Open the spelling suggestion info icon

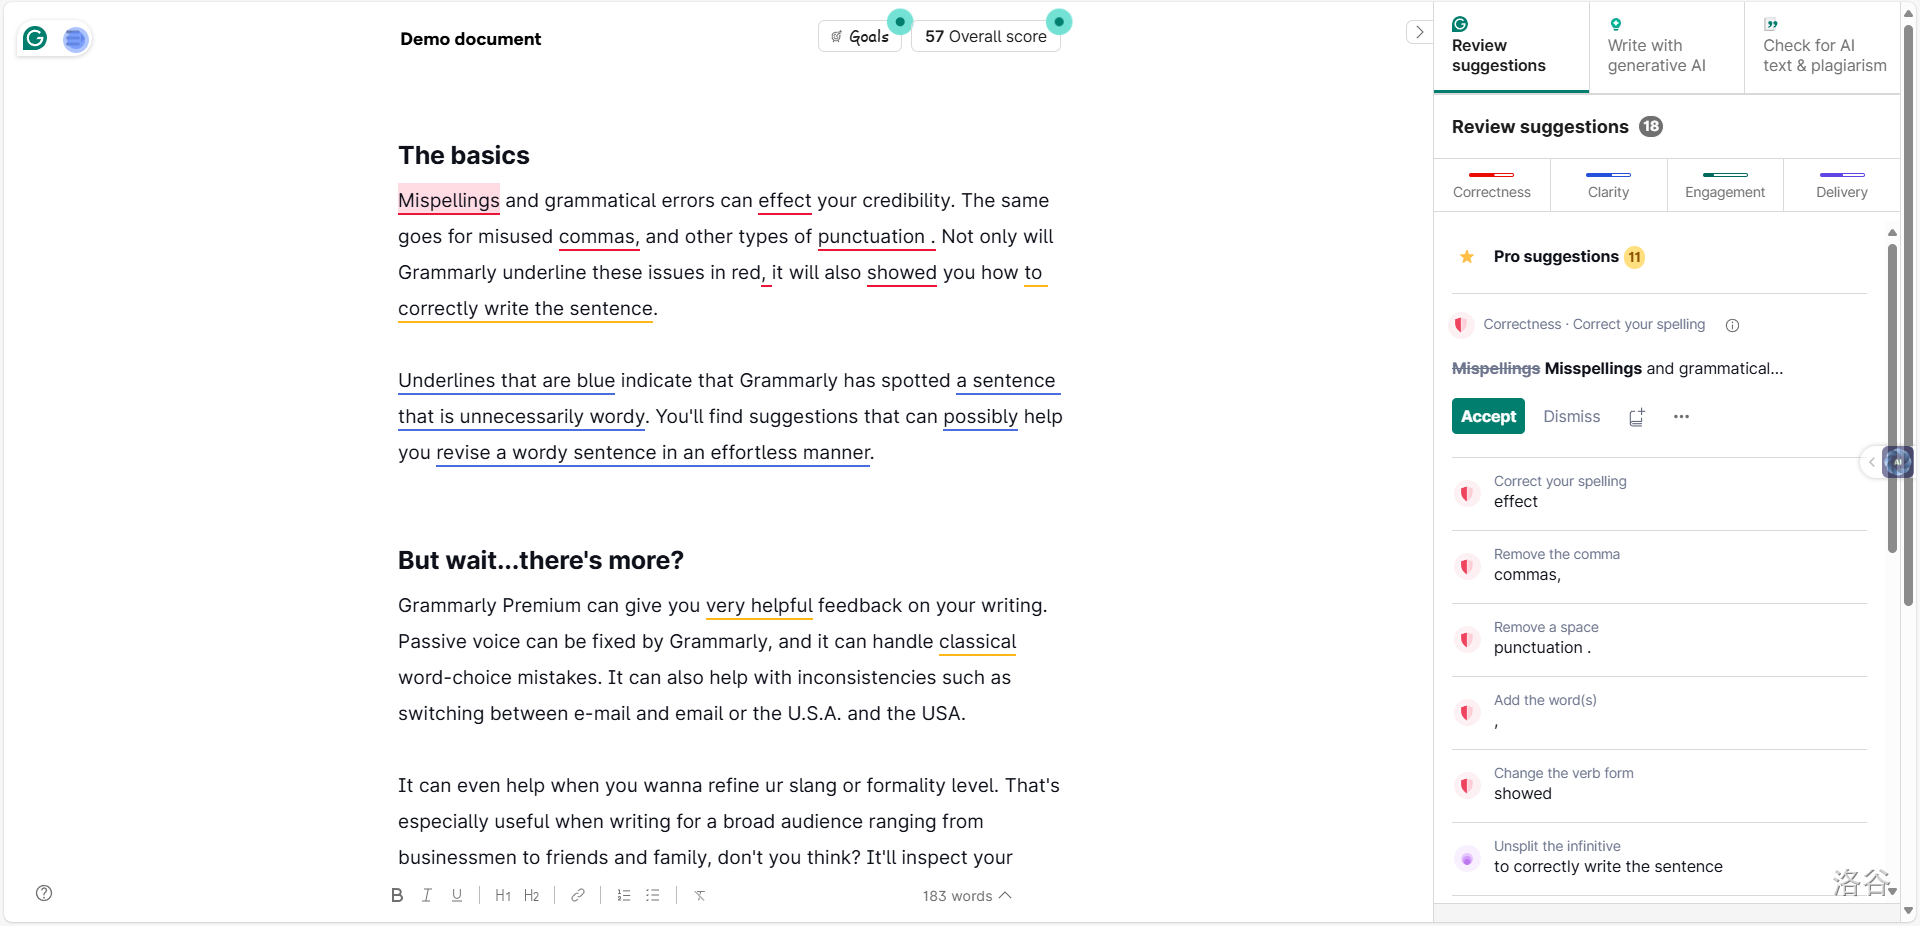click(1732, 325)
